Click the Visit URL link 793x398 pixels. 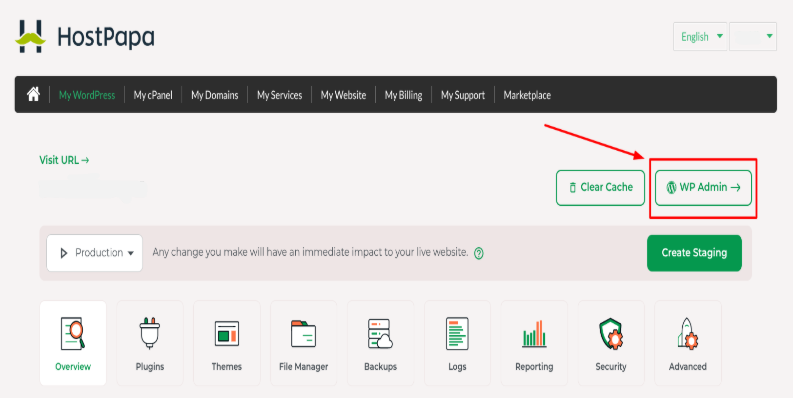pos(64,160)
